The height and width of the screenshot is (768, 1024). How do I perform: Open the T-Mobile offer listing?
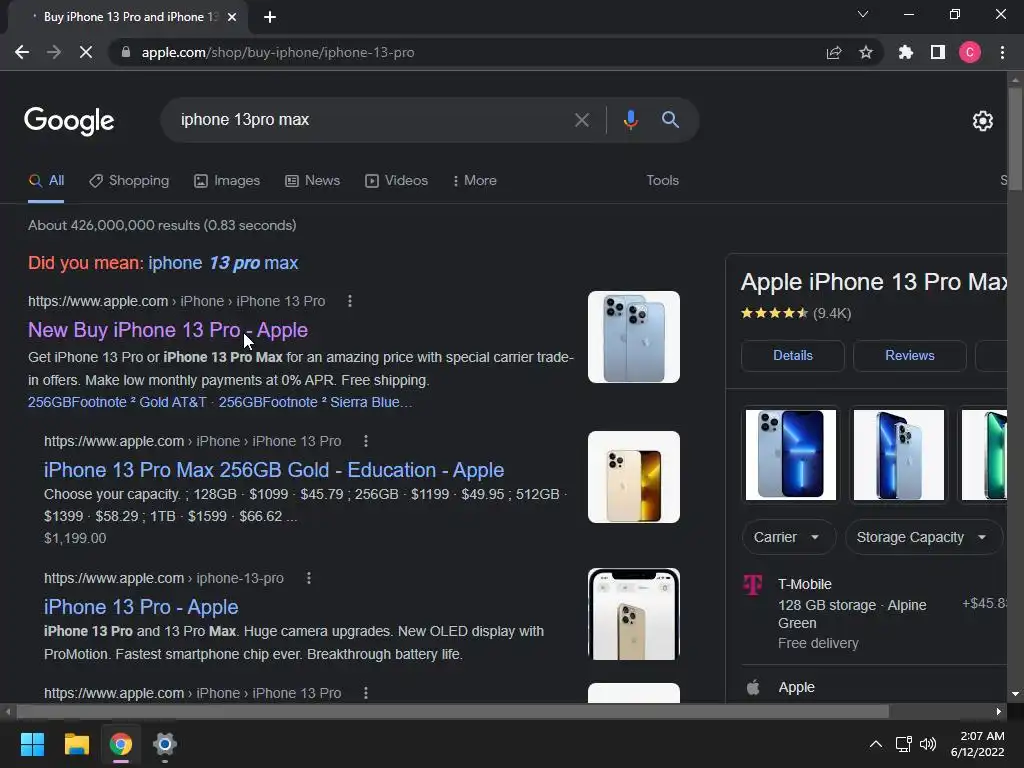pyautogui.click(x=875, y=613)
